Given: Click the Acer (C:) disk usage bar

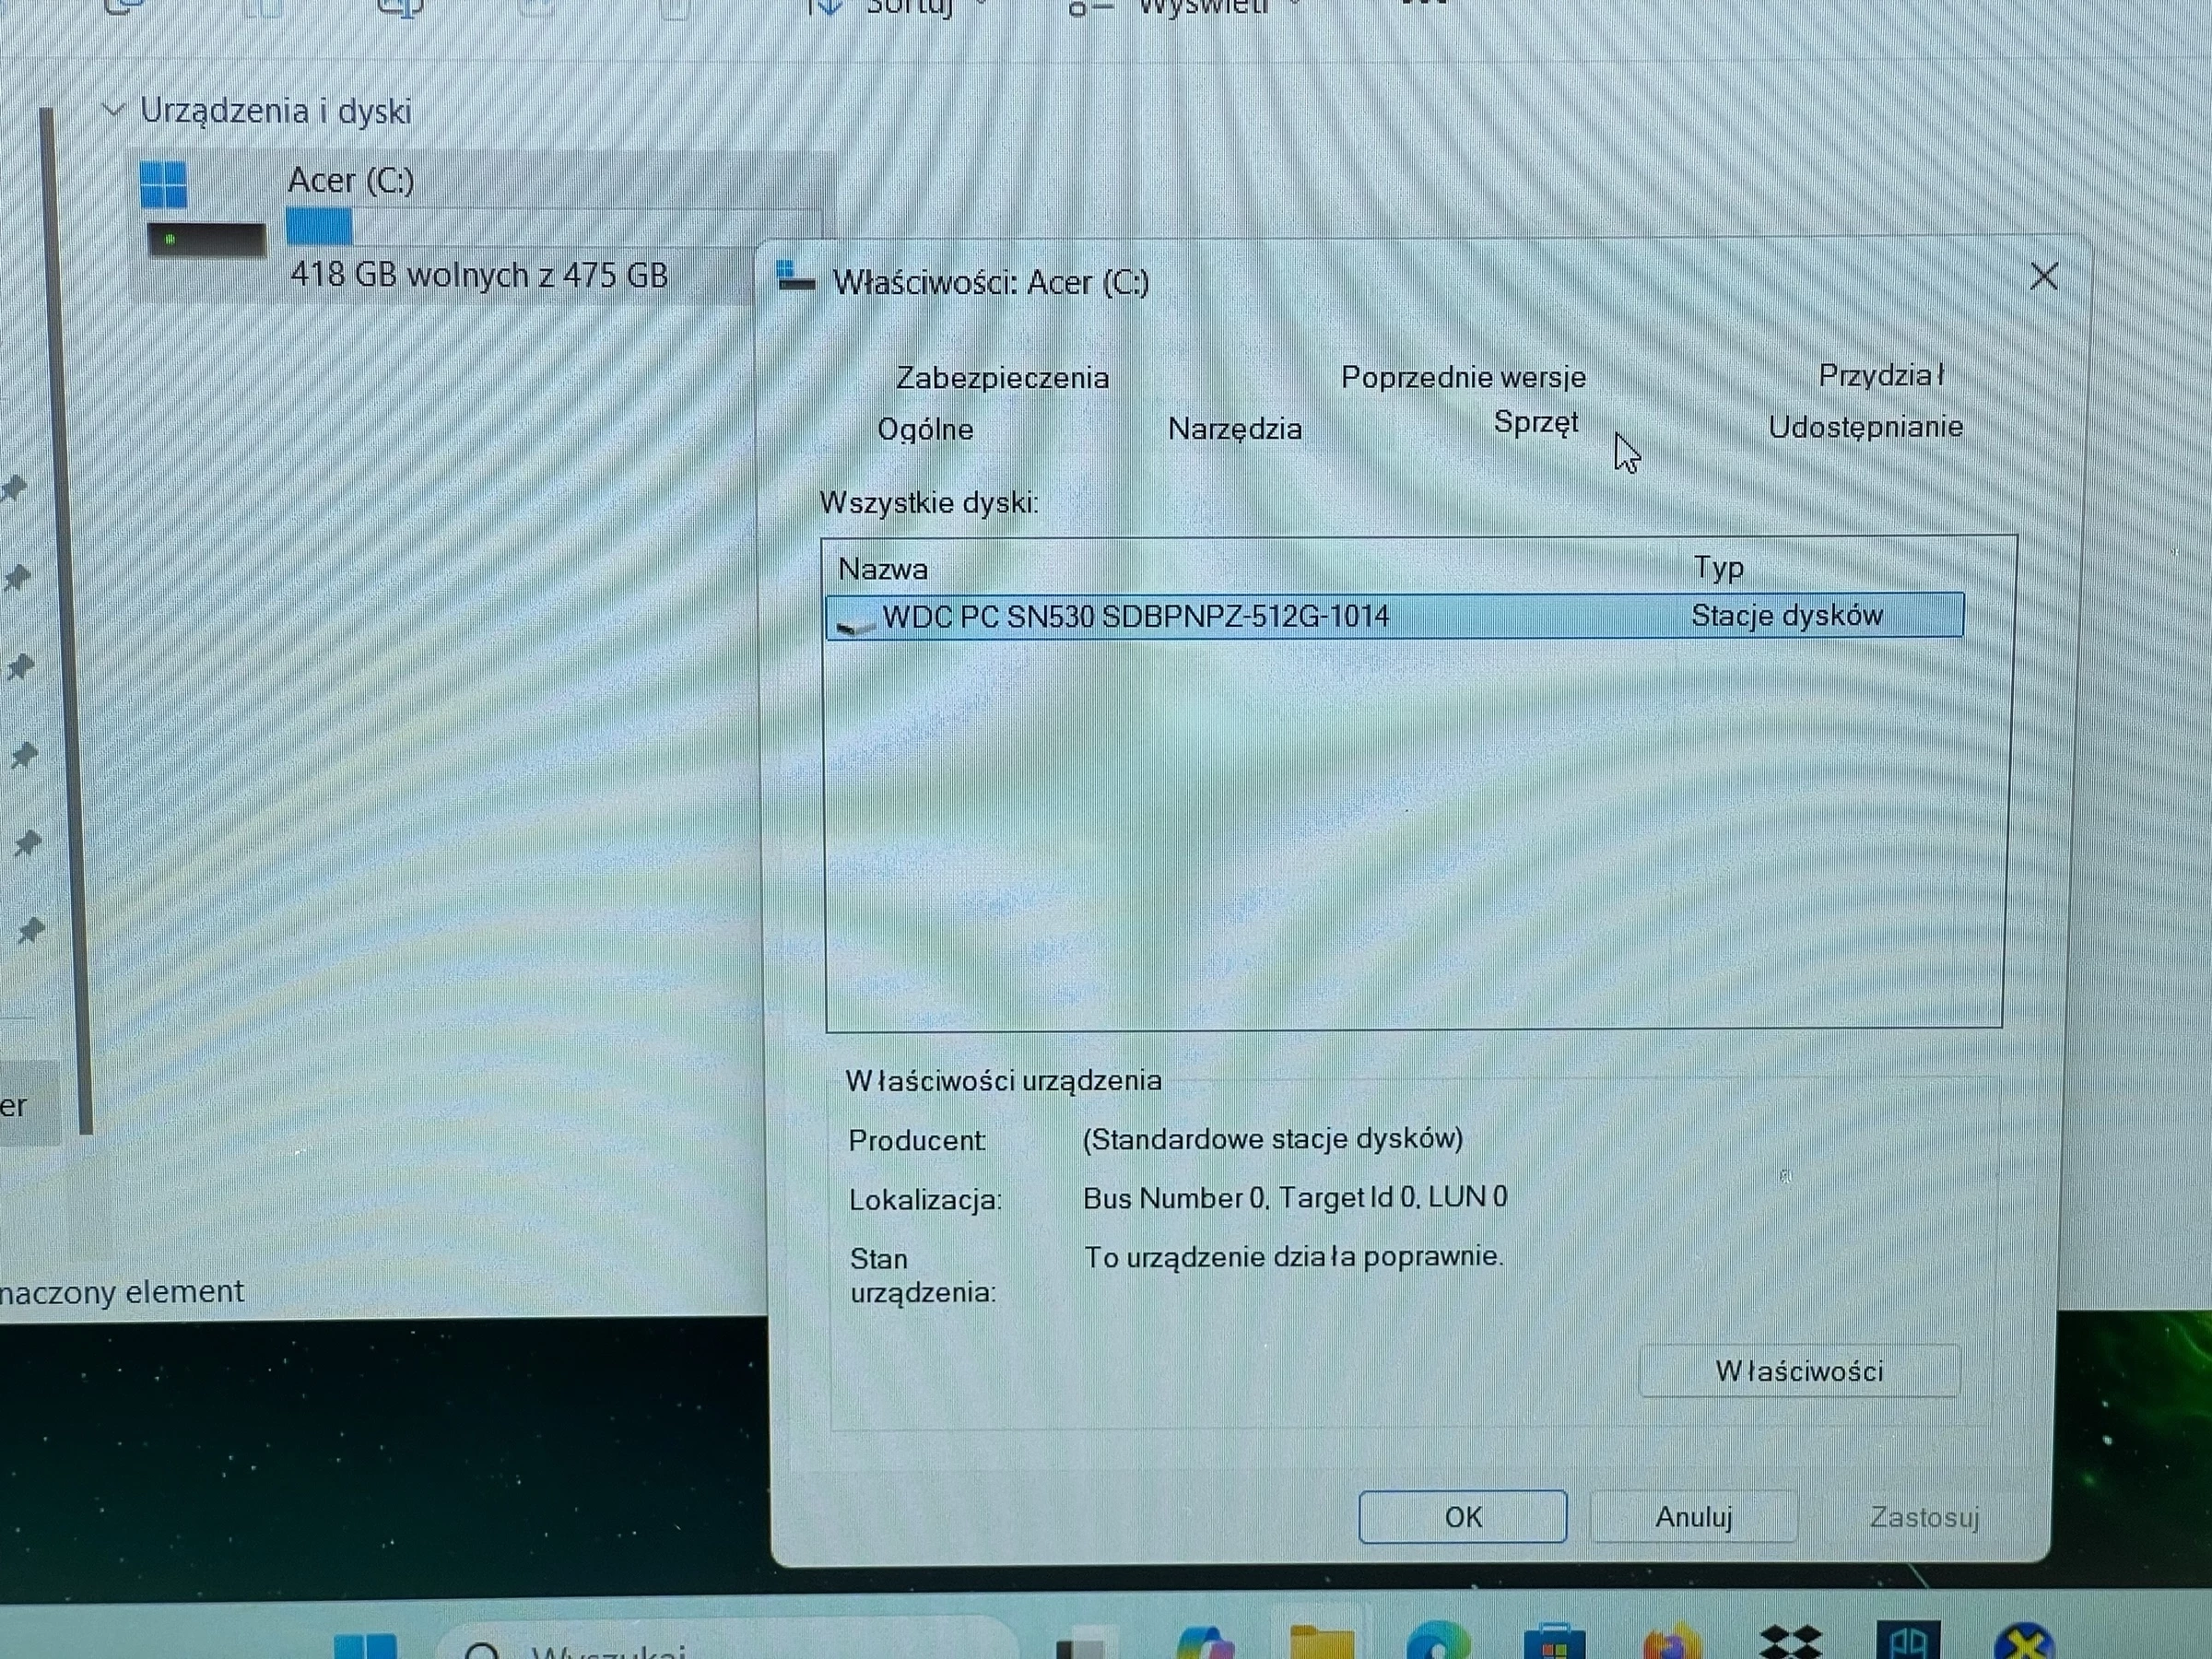Looking at the screenshot, I should coord(553,227).
